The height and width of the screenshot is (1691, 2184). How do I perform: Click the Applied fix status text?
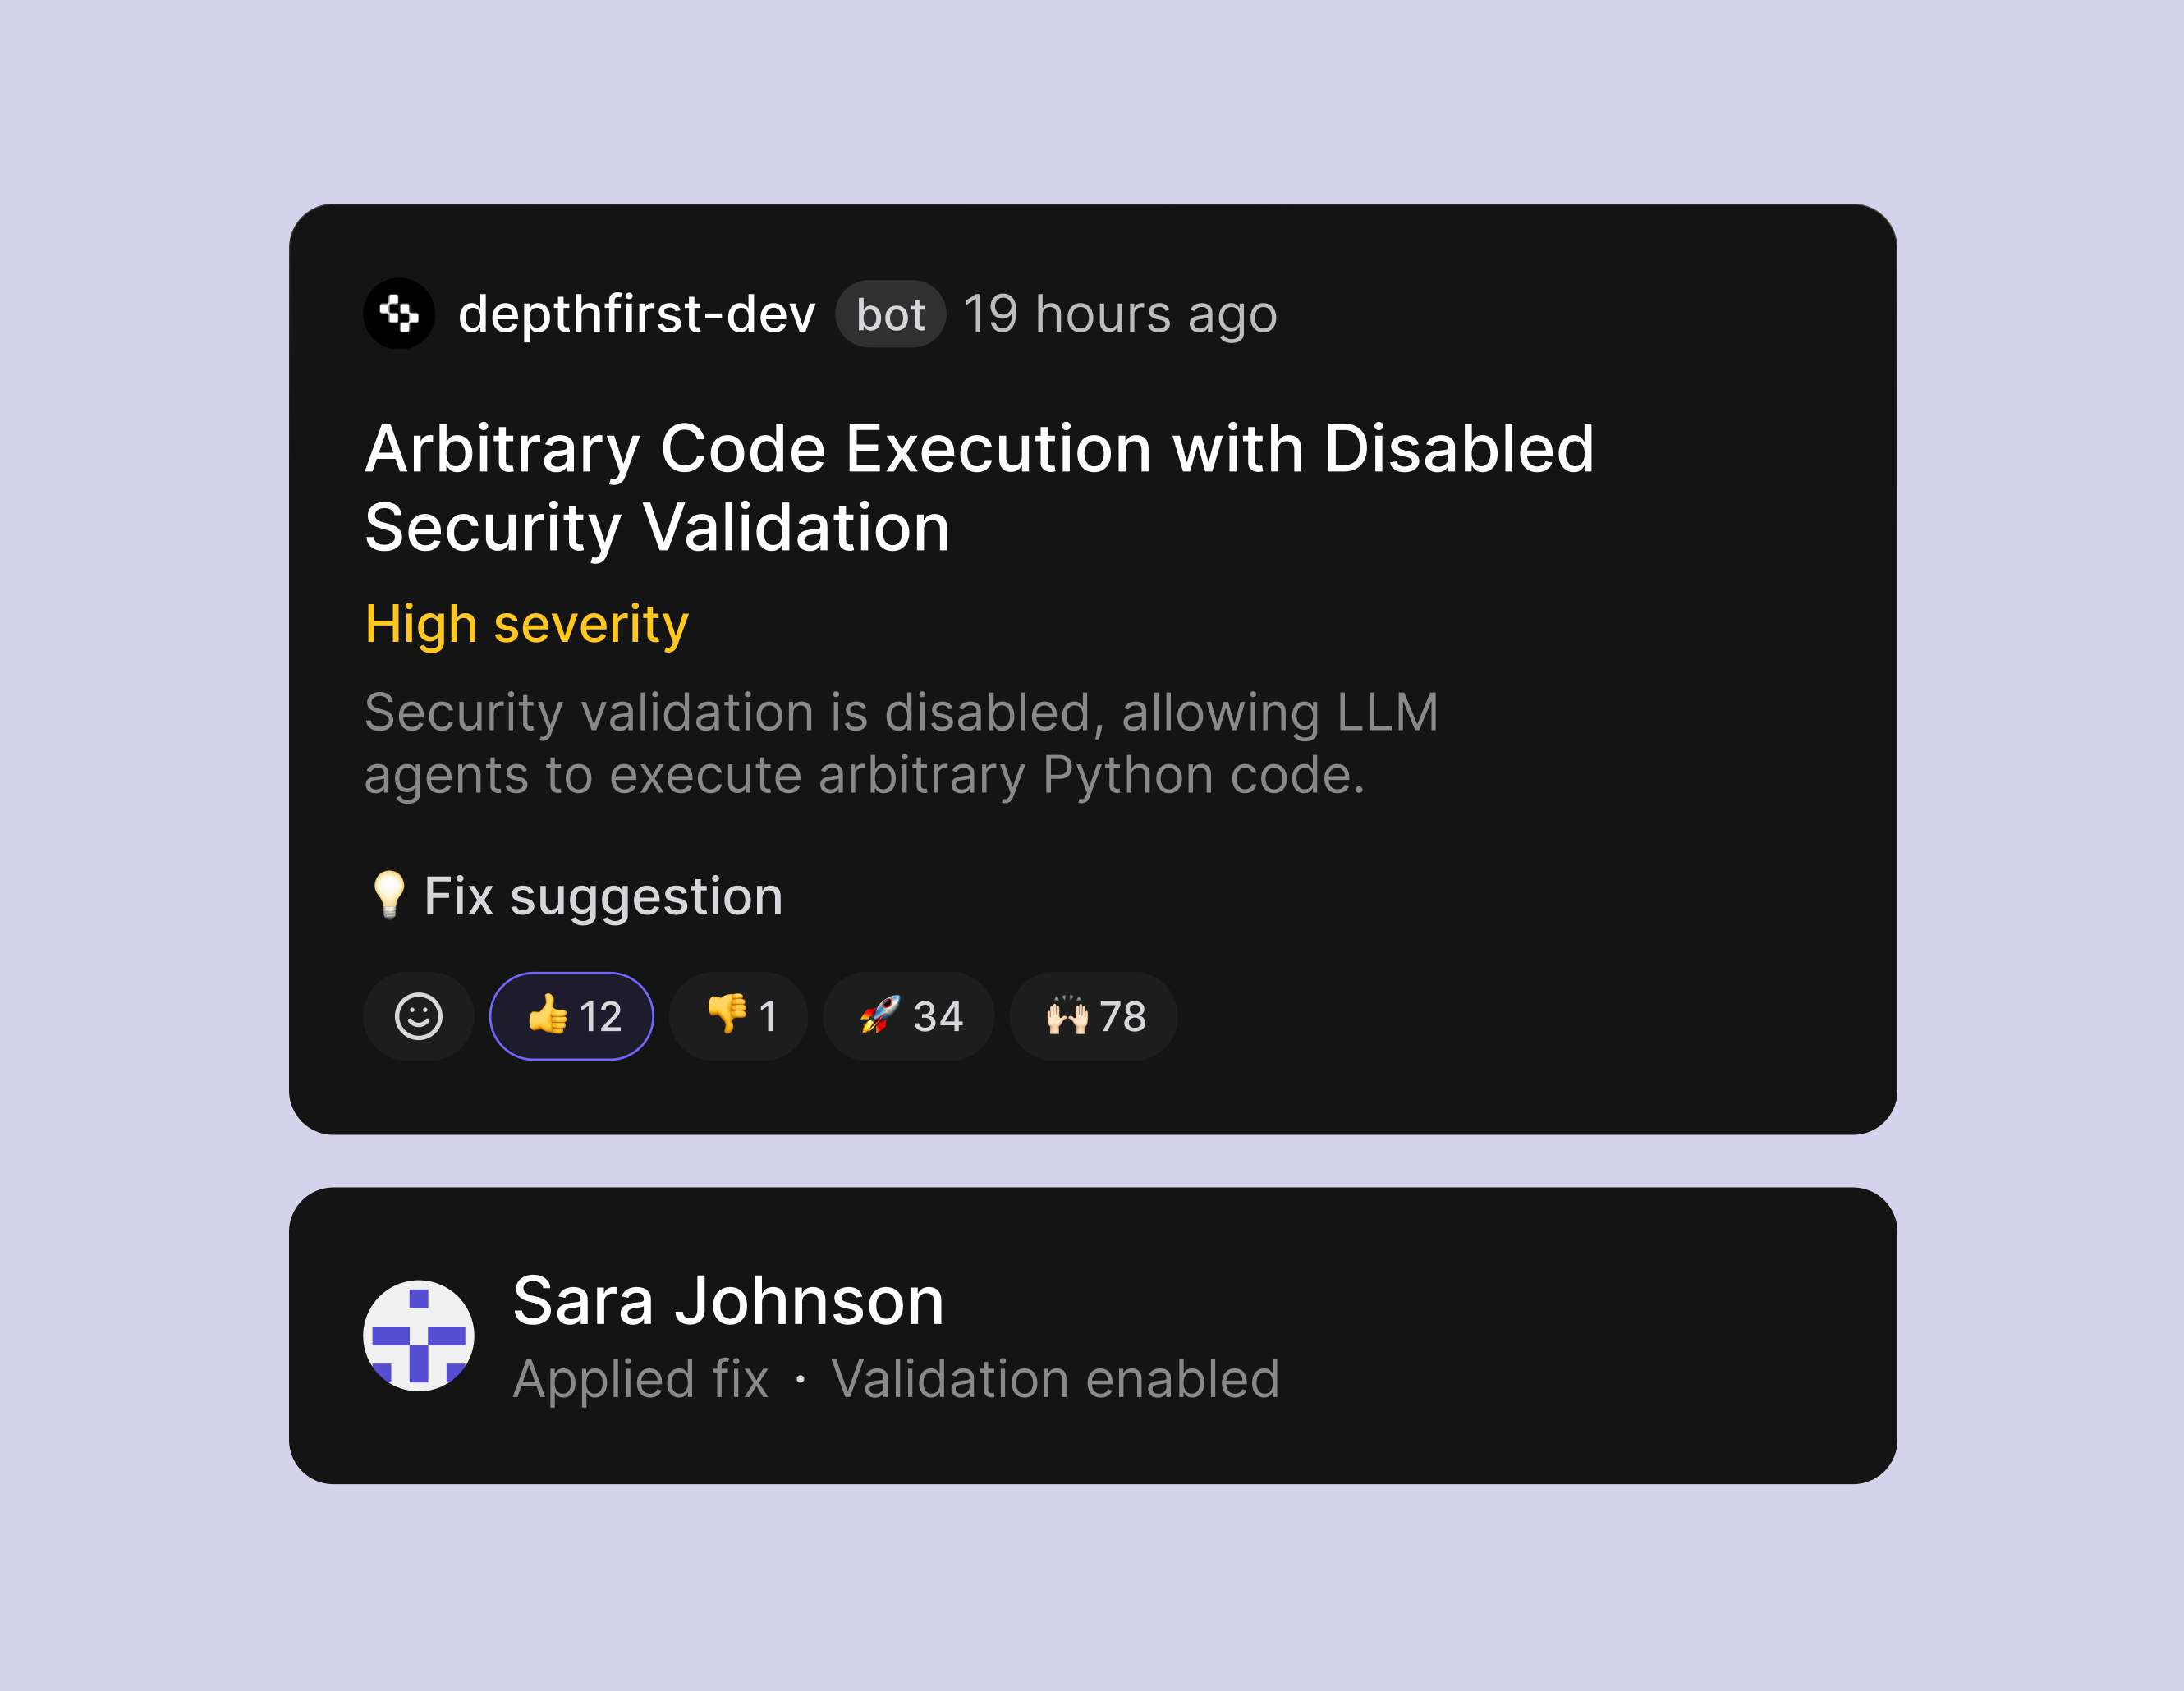point(640,1379)
